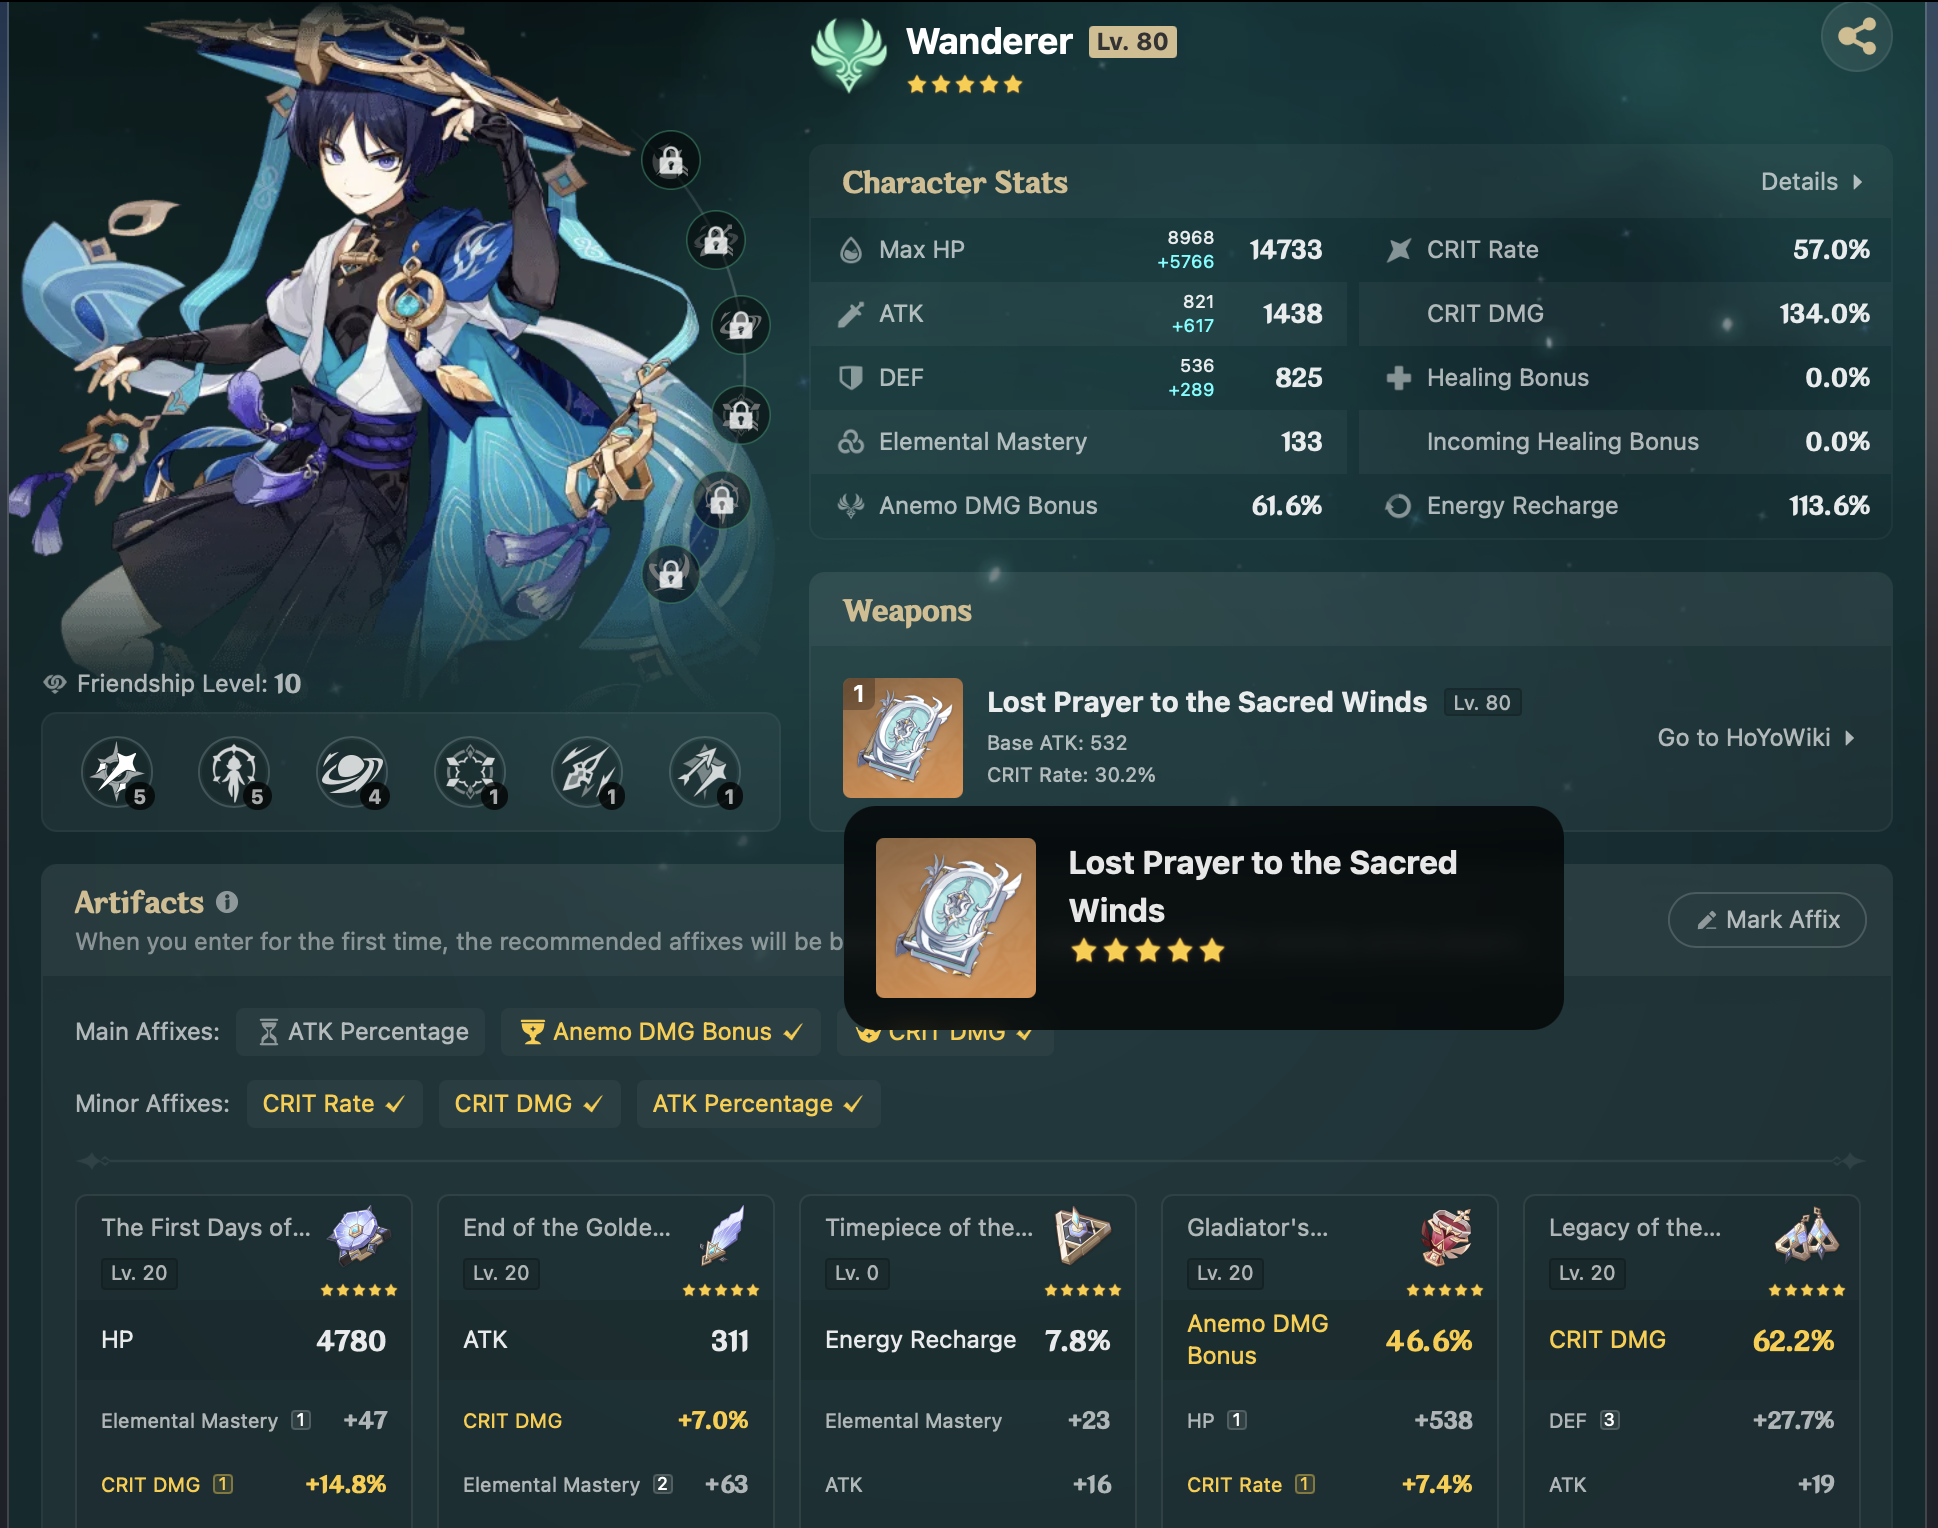This screenshot has height=1528, width=1938.
Task: Select the talent icon showing level 4
Action: pos(352,772)
